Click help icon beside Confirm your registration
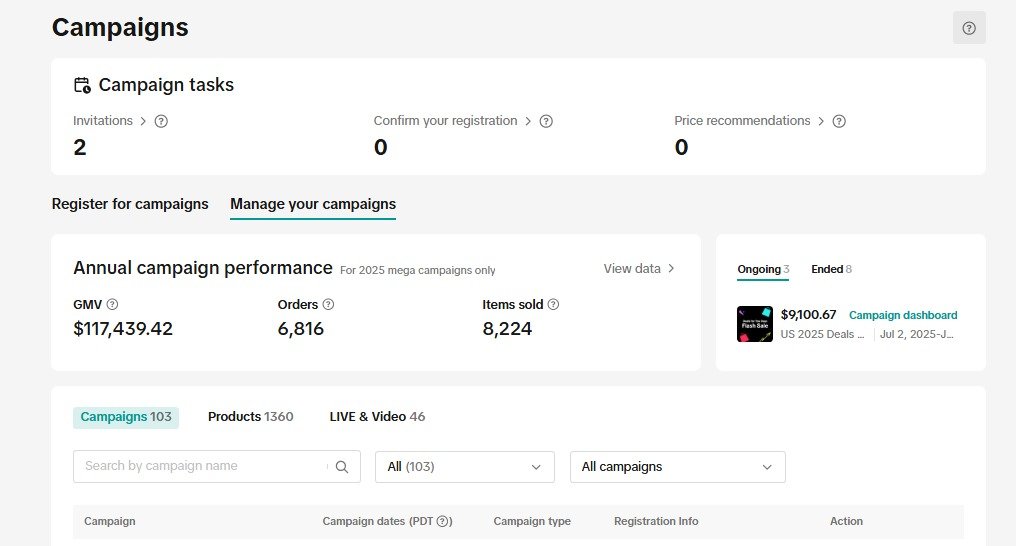1016x546 pixels. (x=546, y=121)
